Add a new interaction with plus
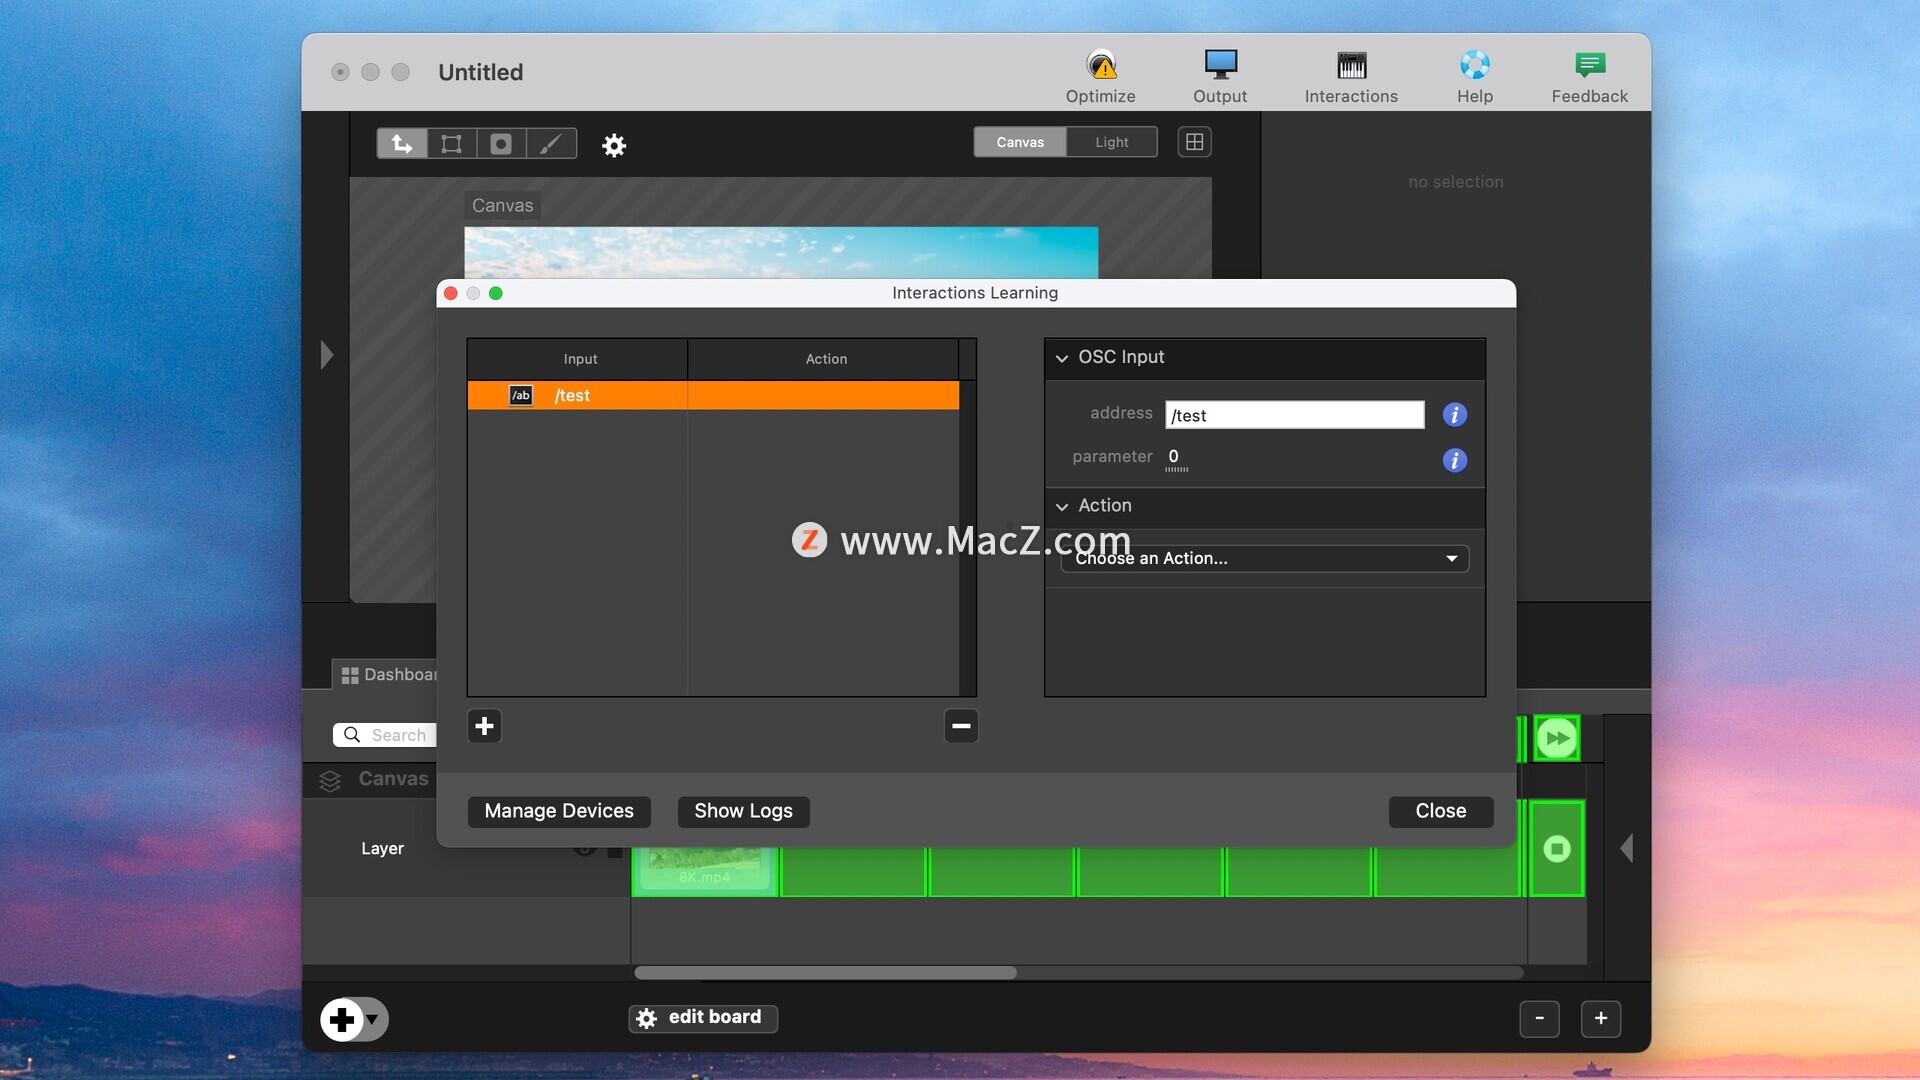 point(484,726)
